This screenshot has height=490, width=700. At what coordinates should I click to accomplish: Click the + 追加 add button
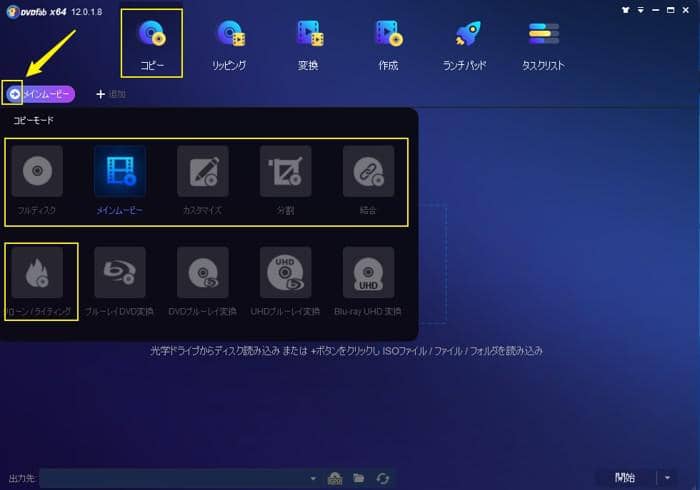click(x=110, y=94)
